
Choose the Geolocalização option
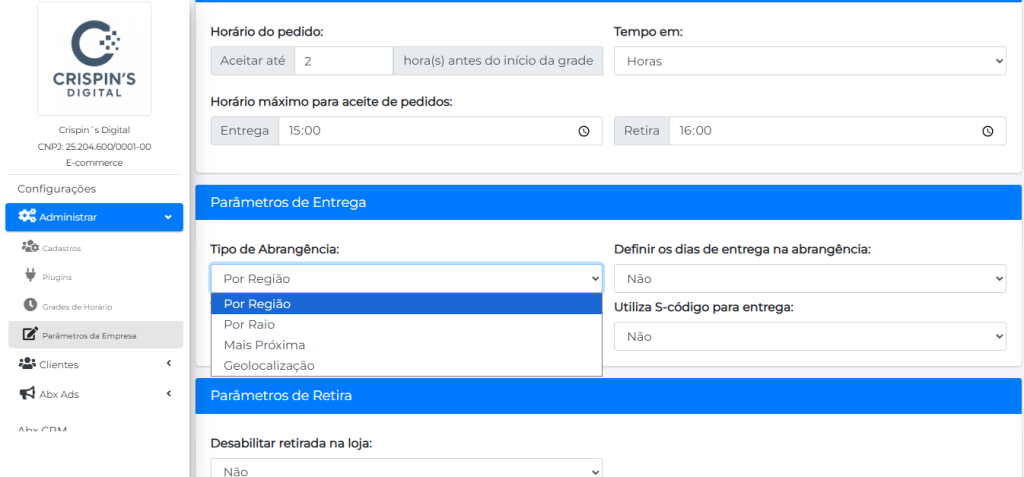click(269, 366)
